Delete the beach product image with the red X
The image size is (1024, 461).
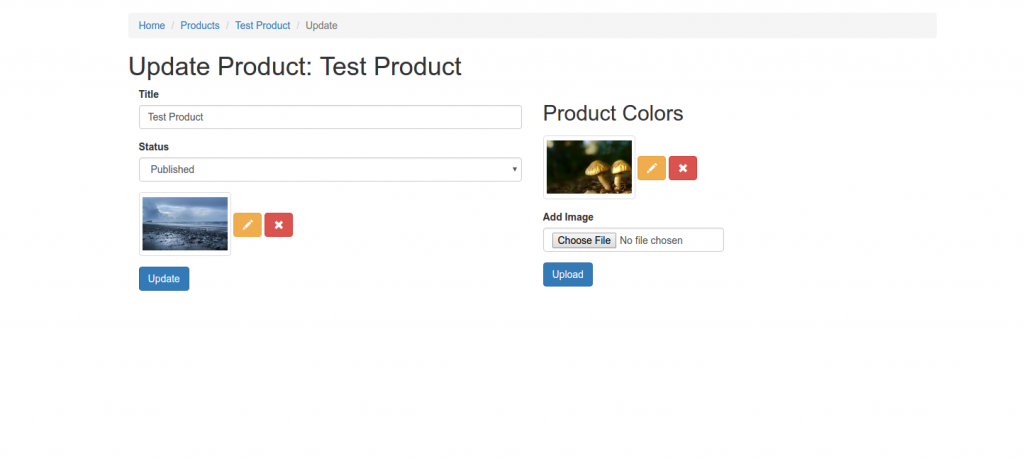point(279,225)
